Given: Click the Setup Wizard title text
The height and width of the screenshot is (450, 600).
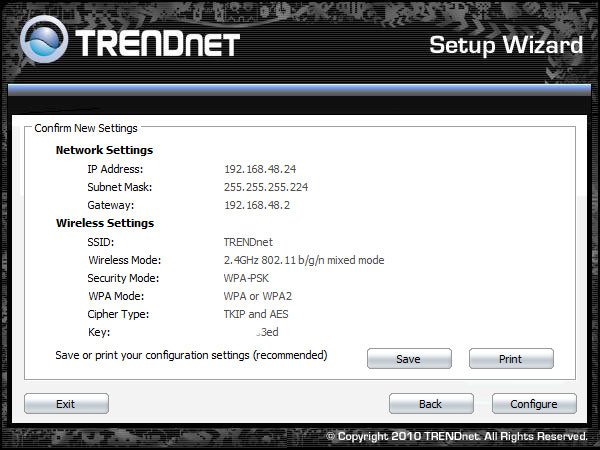Looking at the screenshot, I should pyautogui.click(x=505, y=45).
